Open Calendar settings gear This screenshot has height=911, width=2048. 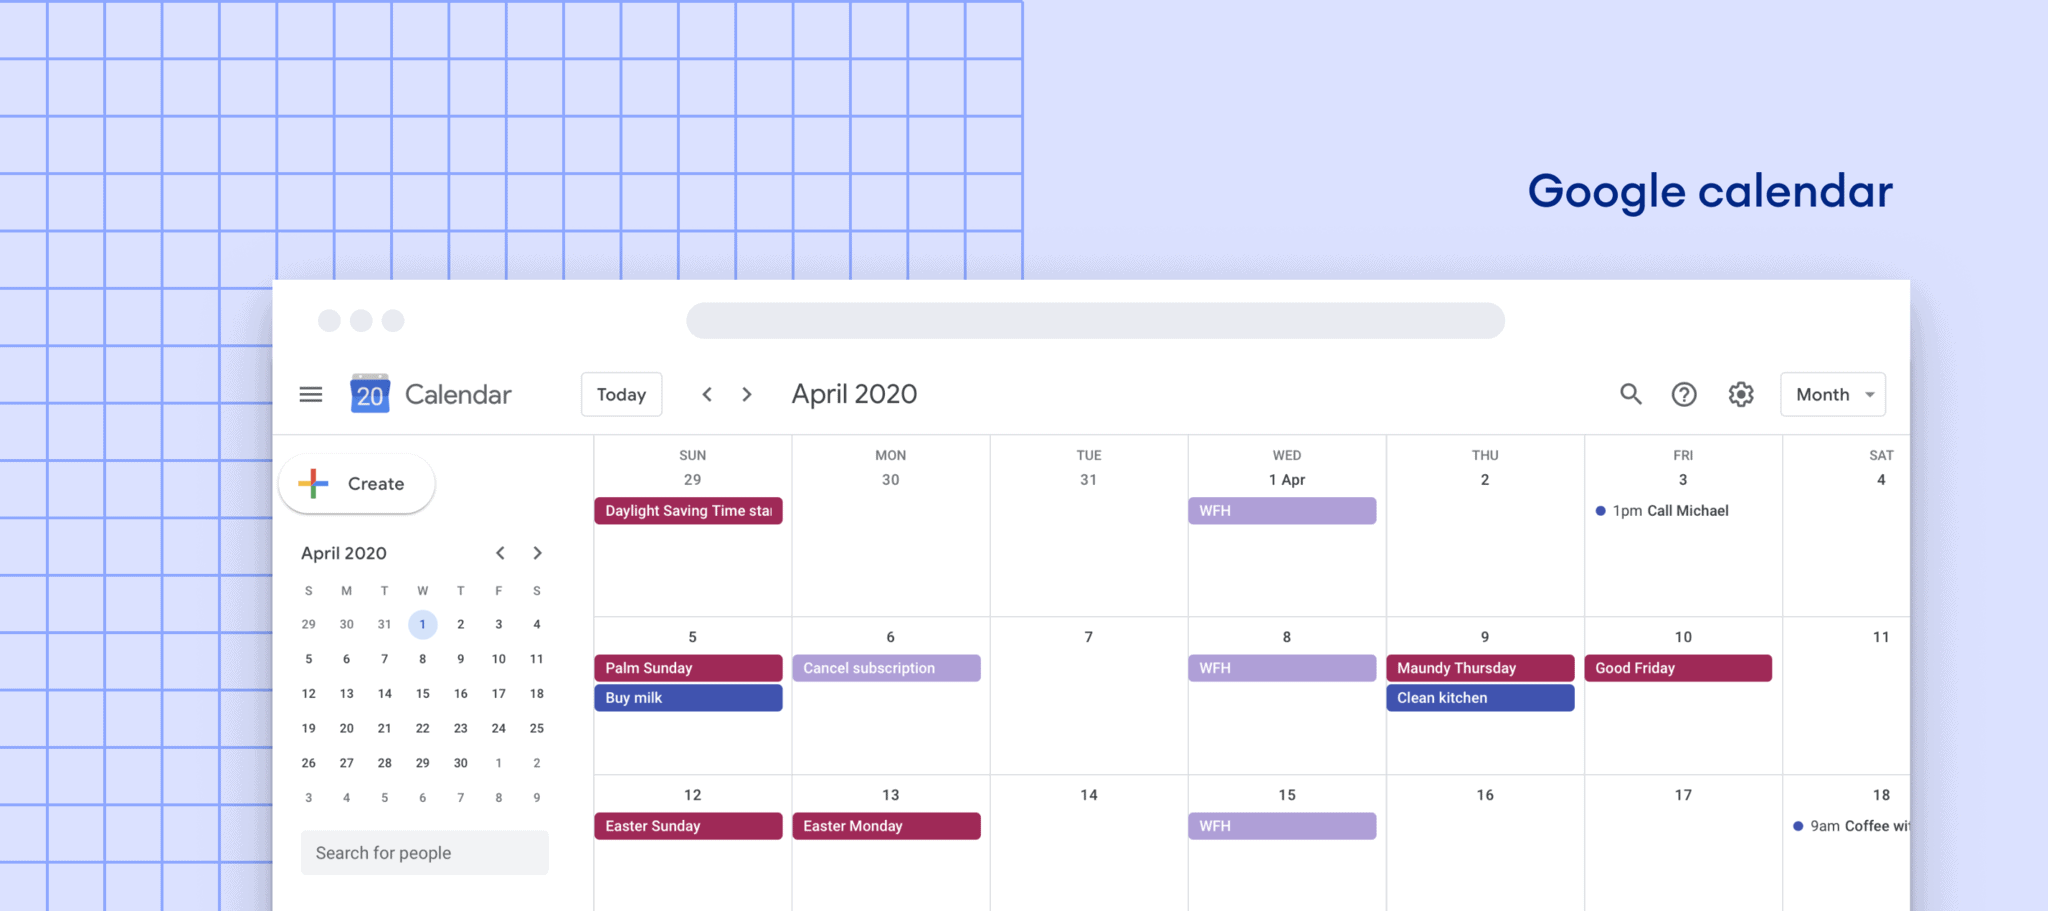1740,394
